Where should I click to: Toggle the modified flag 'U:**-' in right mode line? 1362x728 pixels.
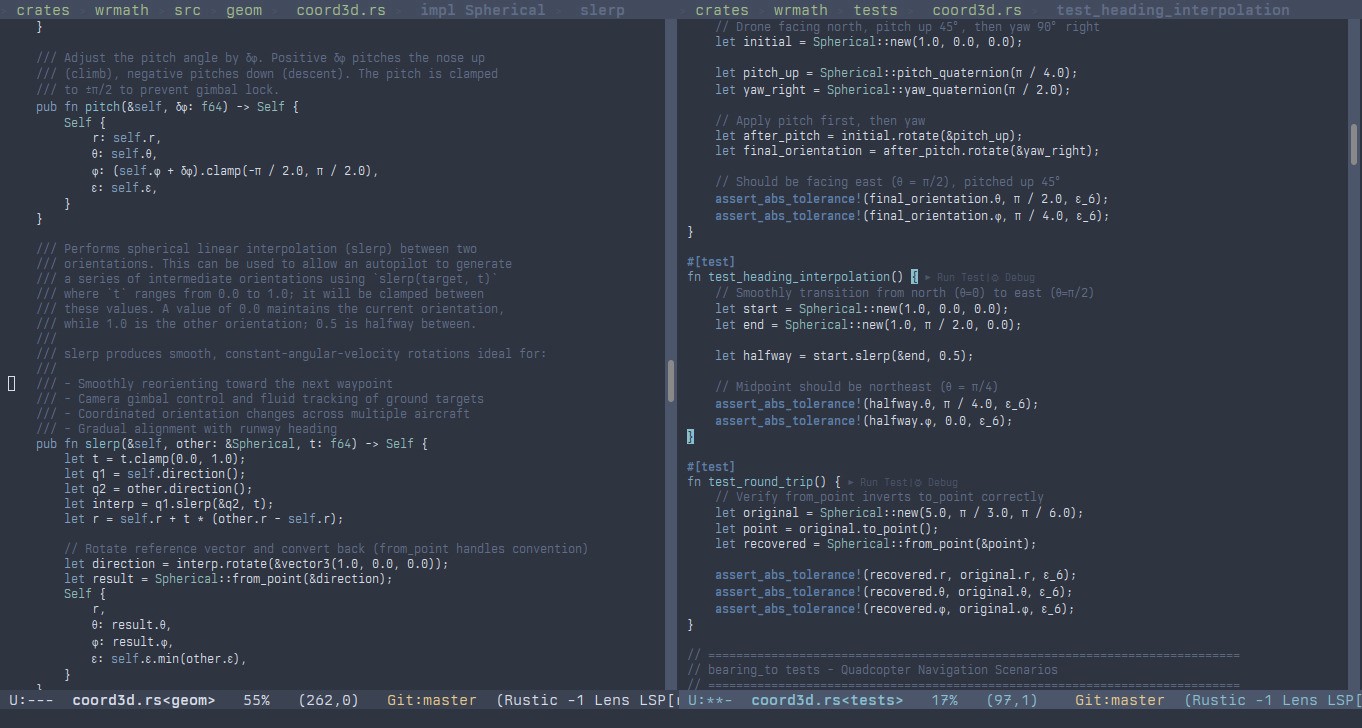click(709, 701)
